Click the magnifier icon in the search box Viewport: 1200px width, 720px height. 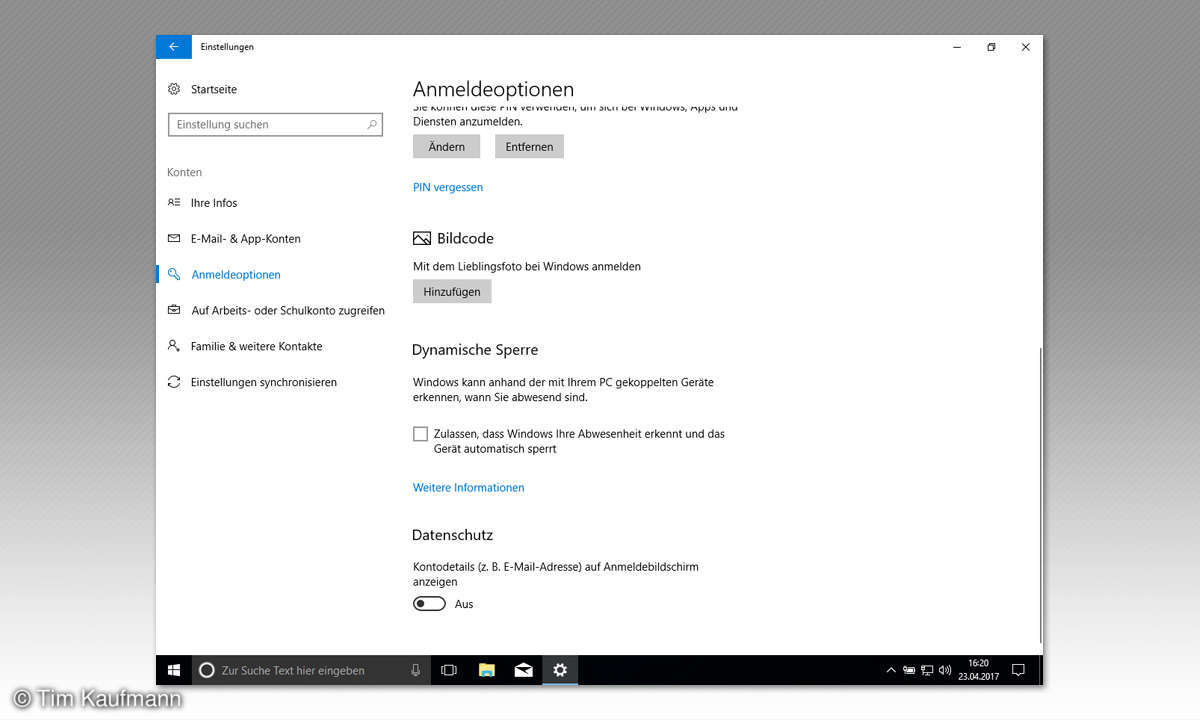[x=372, y=125]
